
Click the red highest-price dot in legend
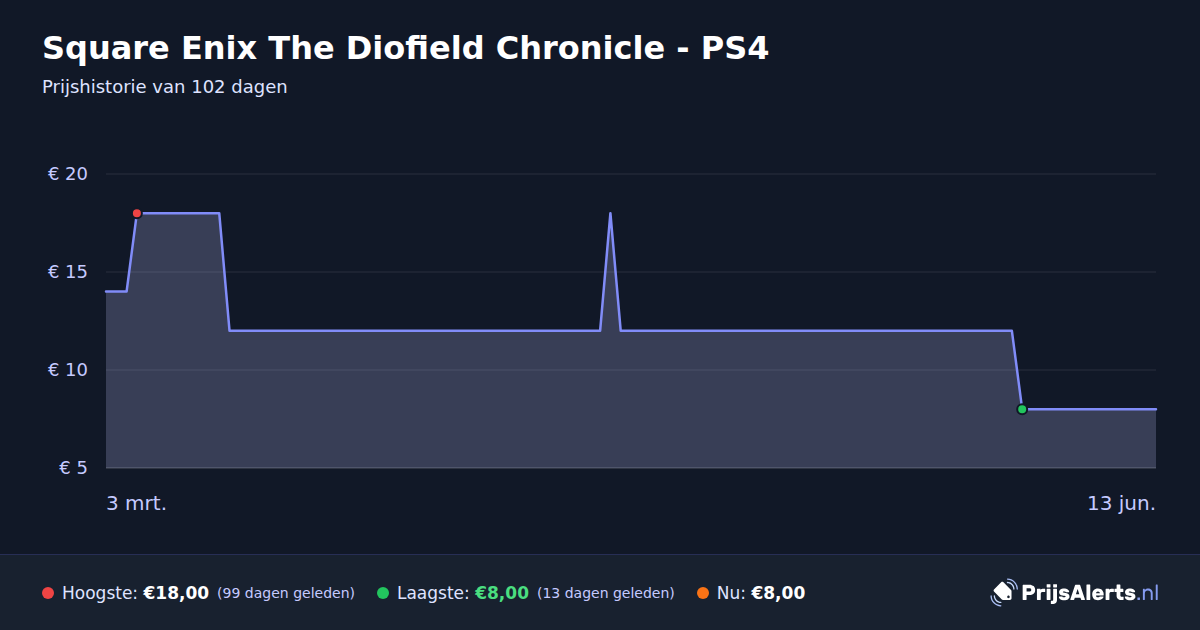48,593
